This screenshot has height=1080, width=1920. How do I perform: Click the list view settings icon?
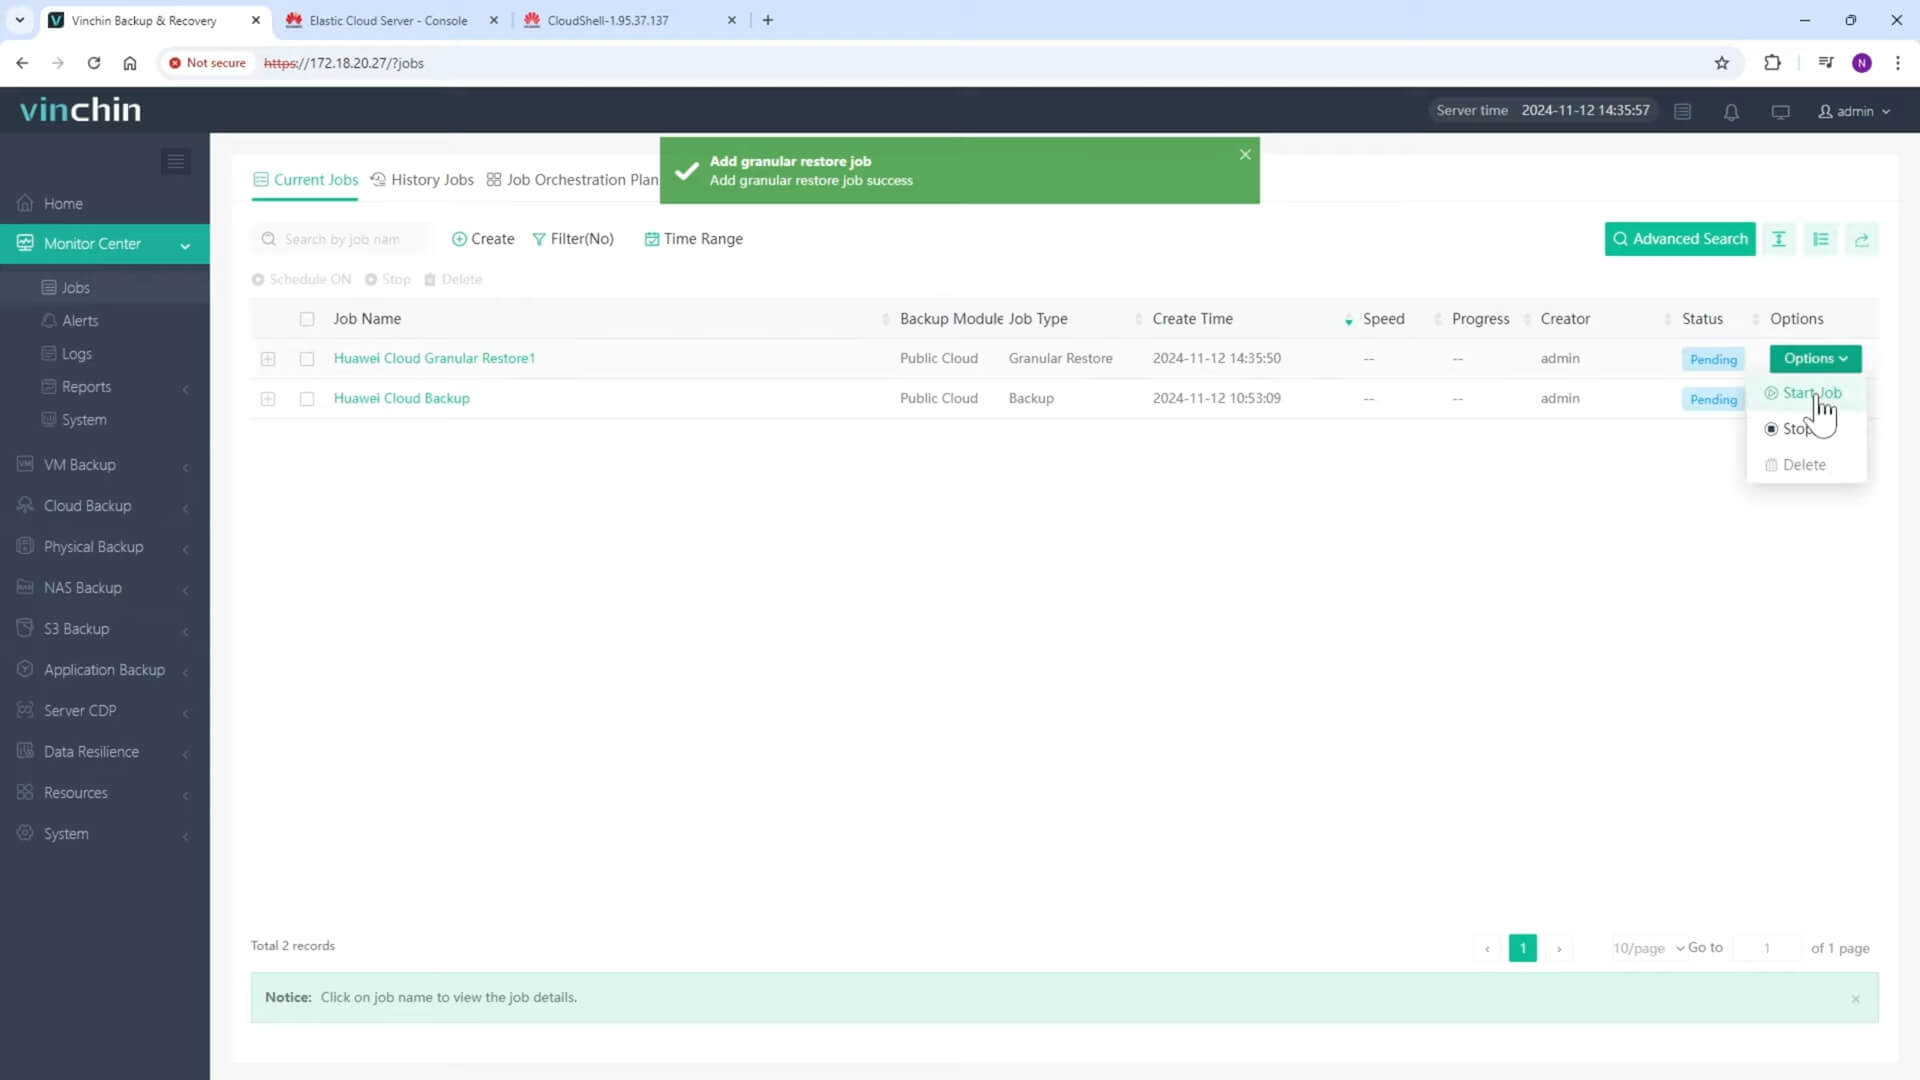pos(1820,239)
